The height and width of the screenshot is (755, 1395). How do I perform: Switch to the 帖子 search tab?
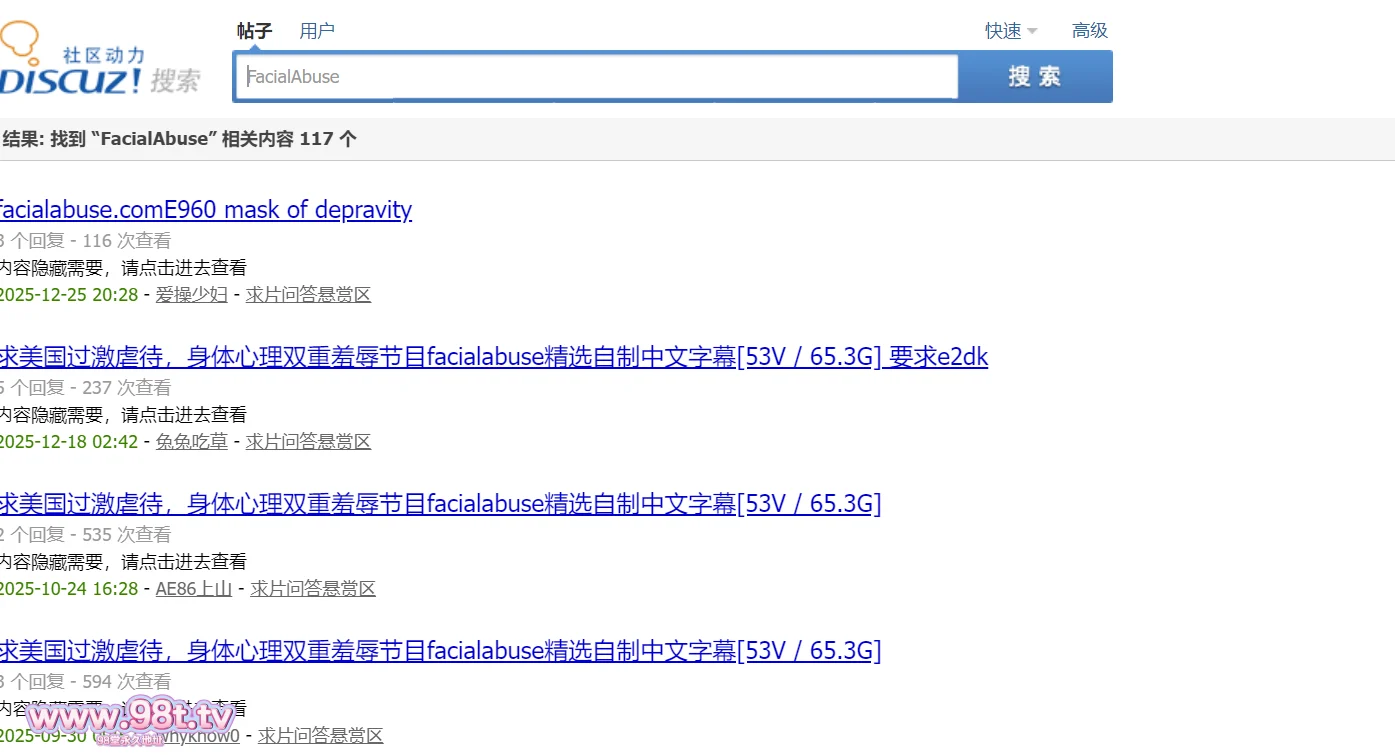(x=254, y=31)
